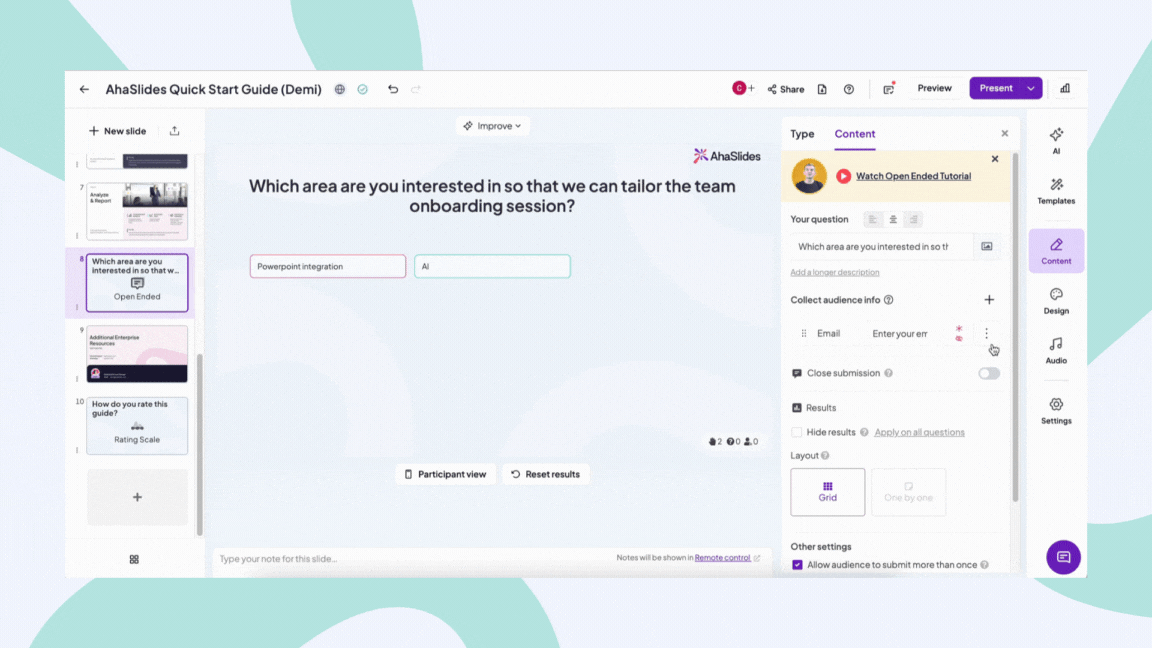Viewport: 1152px width, 648px height.
Task: Click the Present button
Action: [996, 88]
